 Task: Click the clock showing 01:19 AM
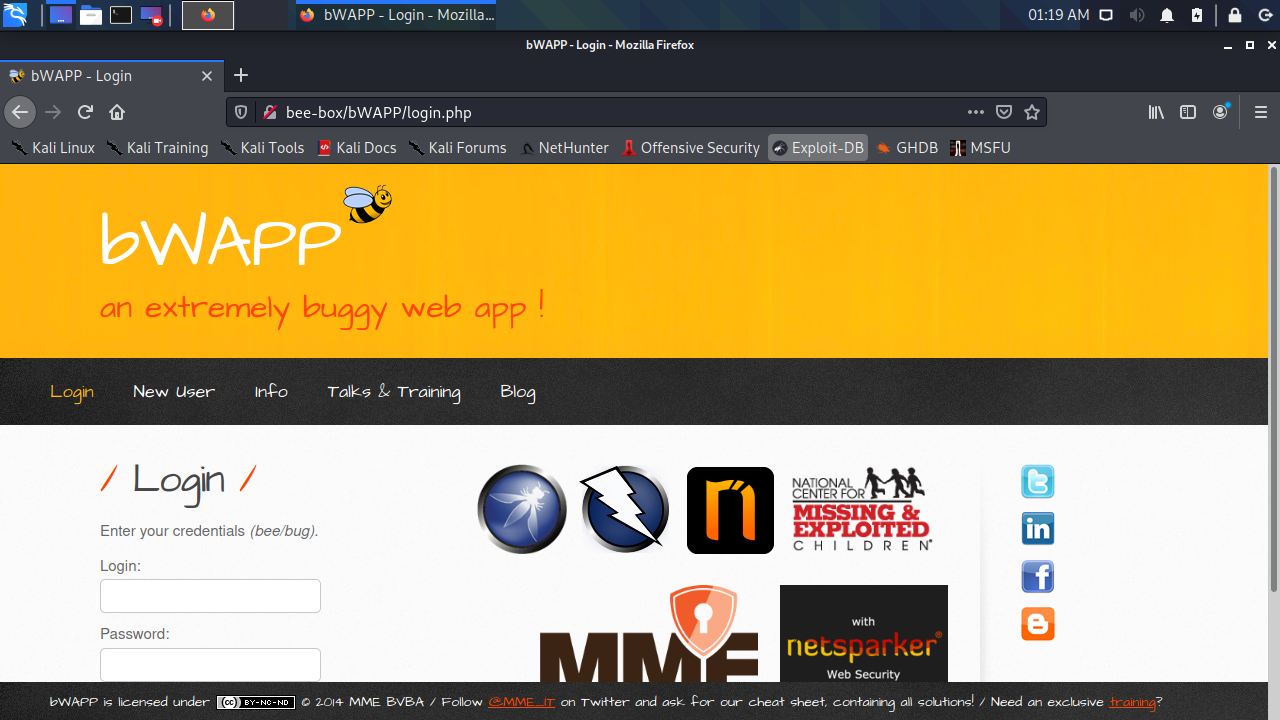tap(1059, 15)
